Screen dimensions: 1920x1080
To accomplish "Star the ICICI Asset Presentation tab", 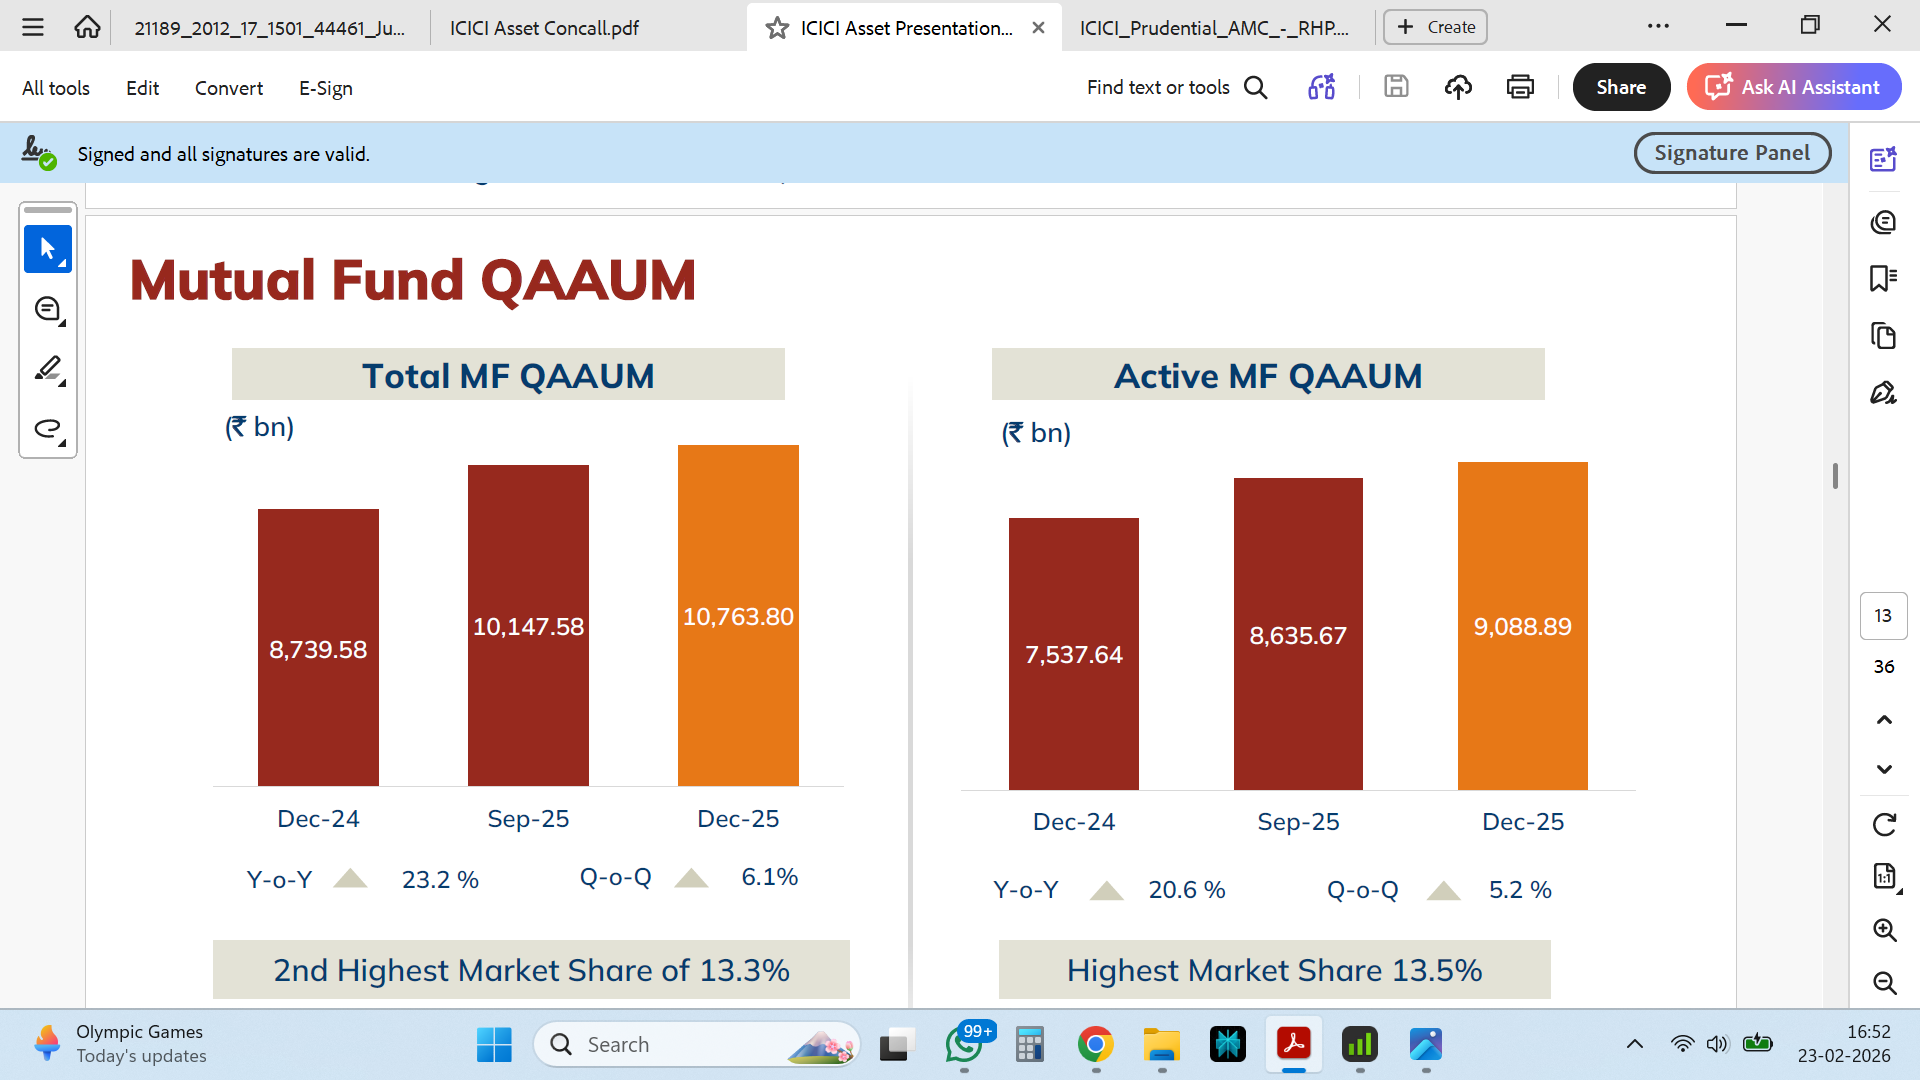I will coord(777,28).
